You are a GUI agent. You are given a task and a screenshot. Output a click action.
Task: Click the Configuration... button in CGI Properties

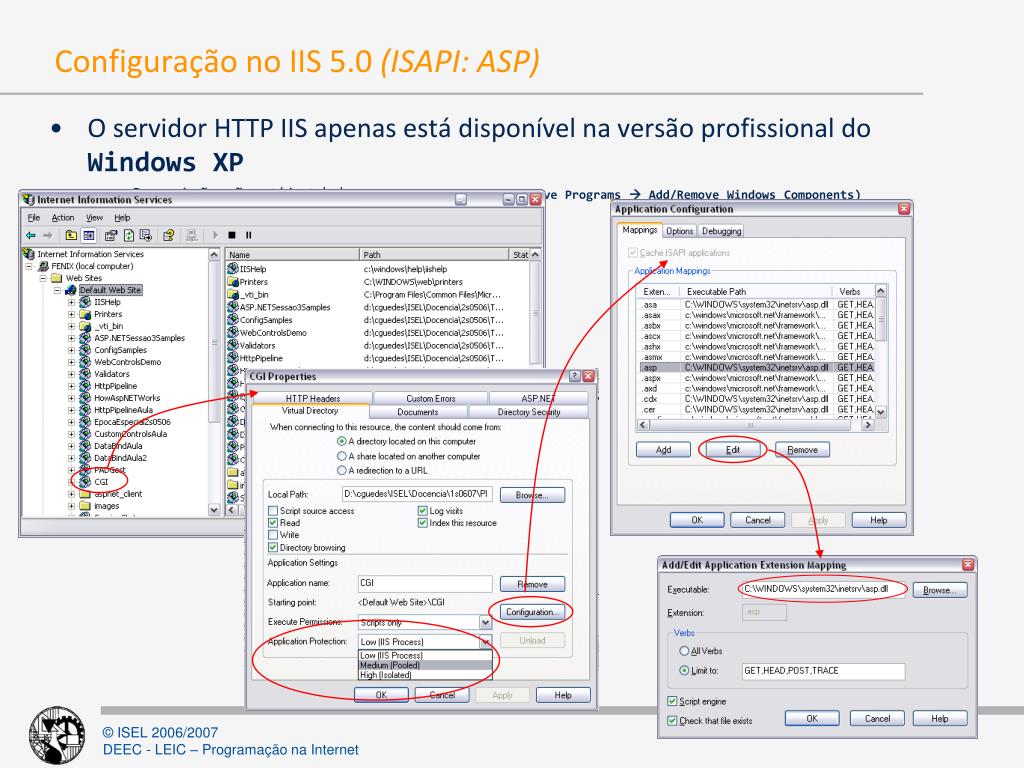point(532,612)
